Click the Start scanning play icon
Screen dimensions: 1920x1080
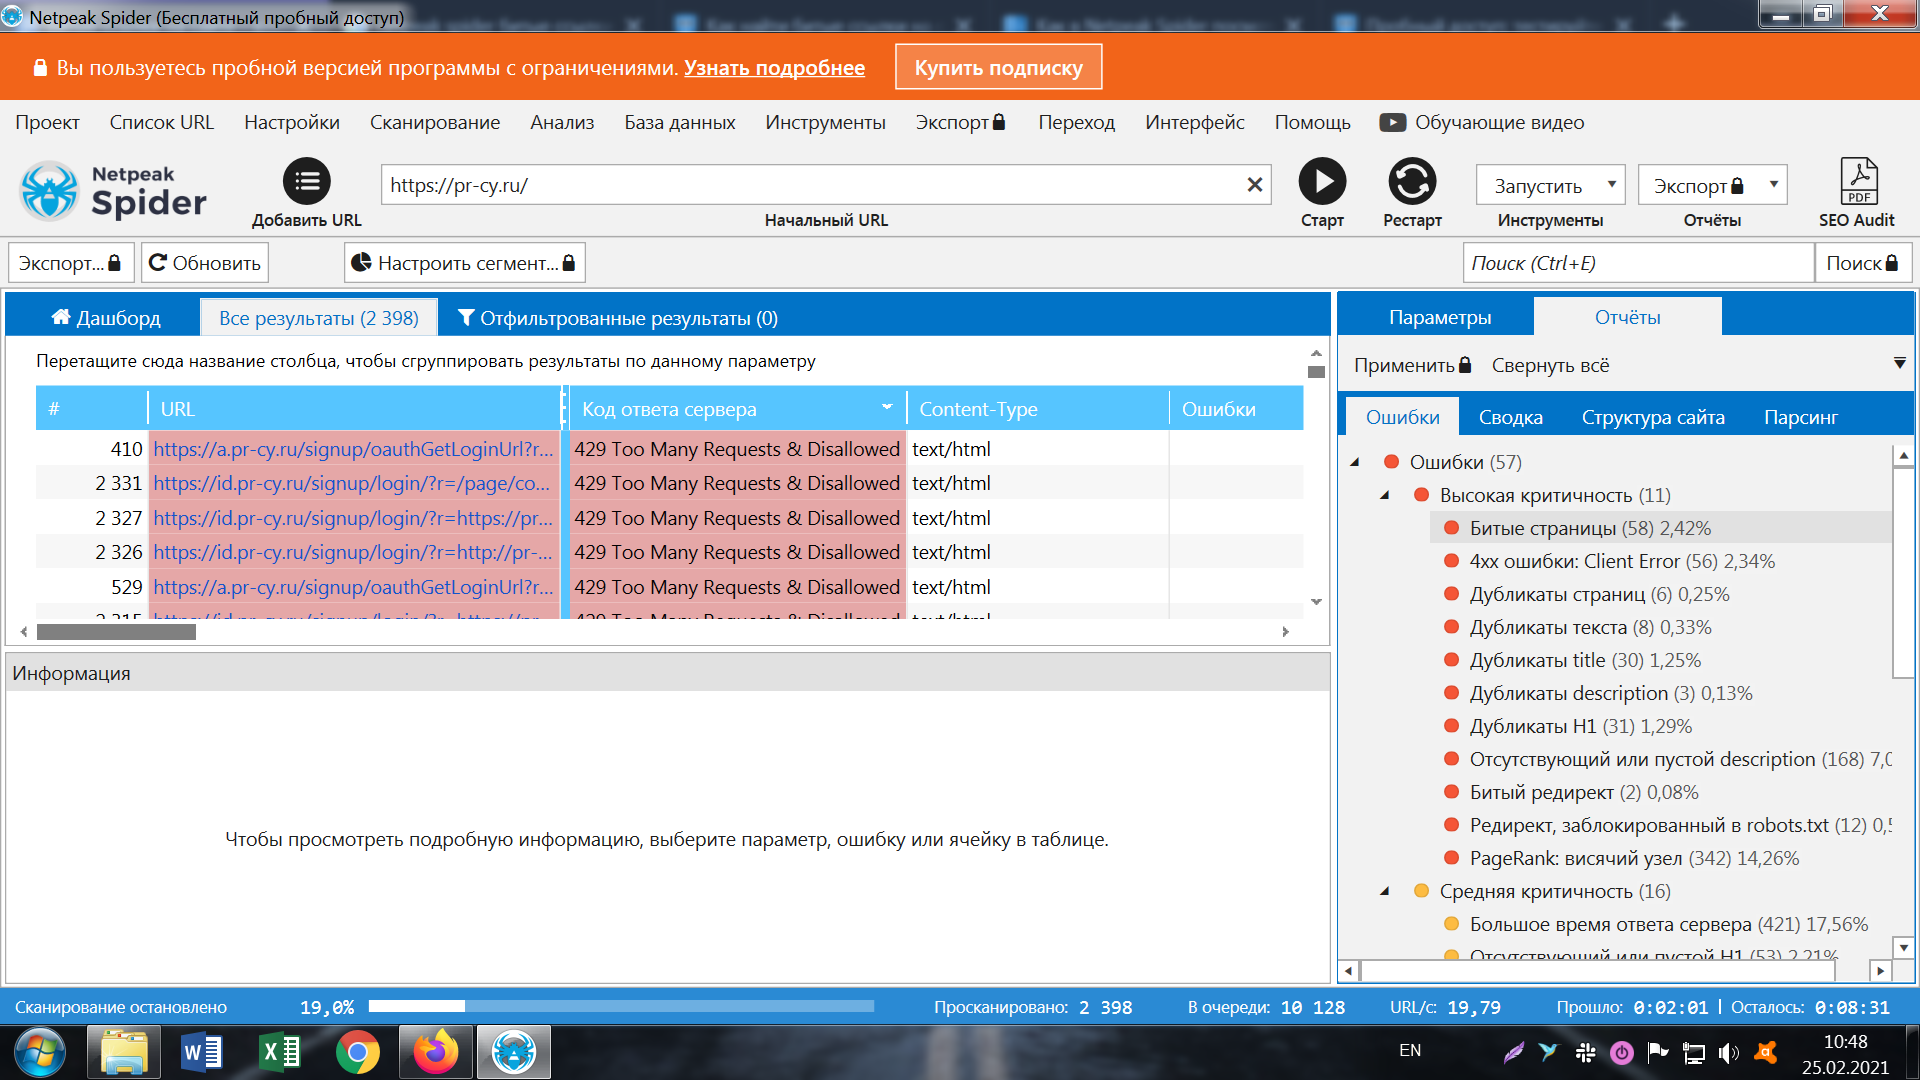pos(1322,183)
